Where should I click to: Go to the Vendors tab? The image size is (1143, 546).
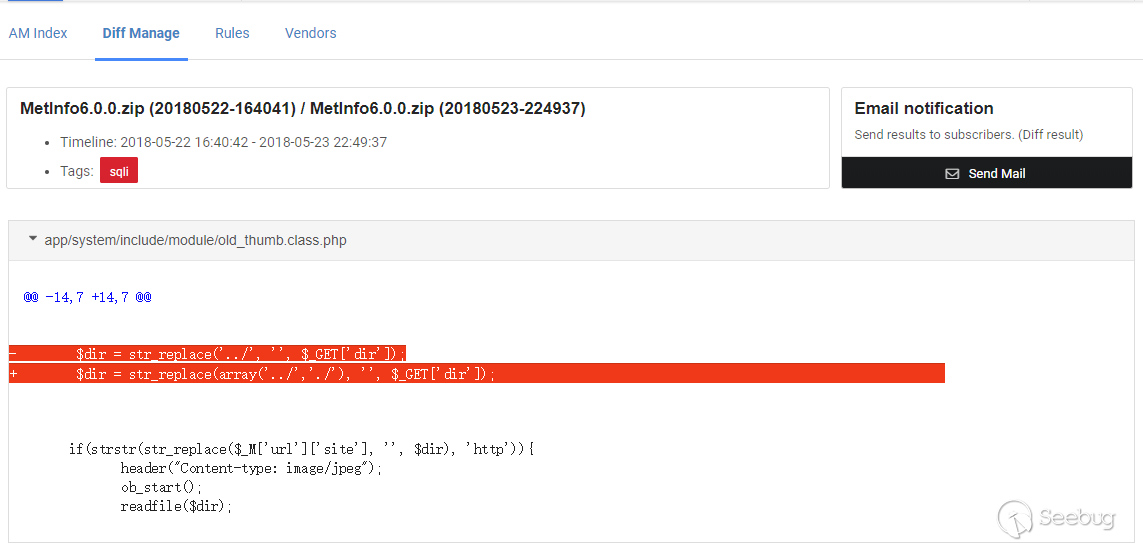[x=311, y=33]
